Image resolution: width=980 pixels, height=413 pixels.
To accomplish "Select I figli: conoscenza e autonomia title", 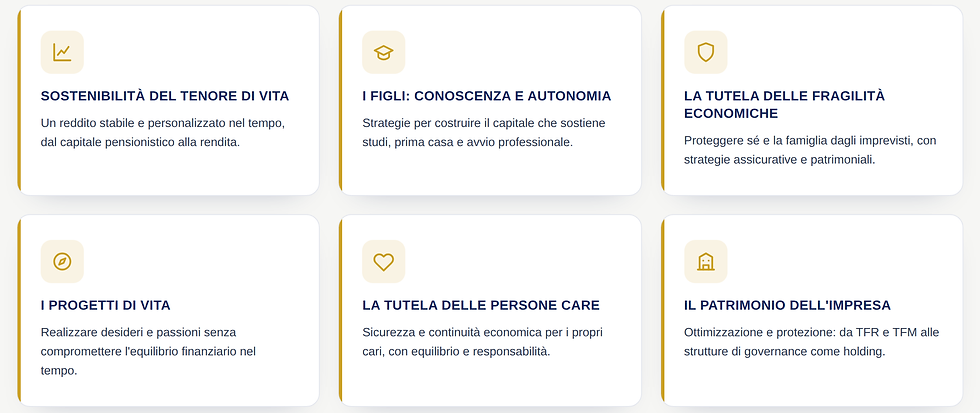I will [x=487, y=96].
